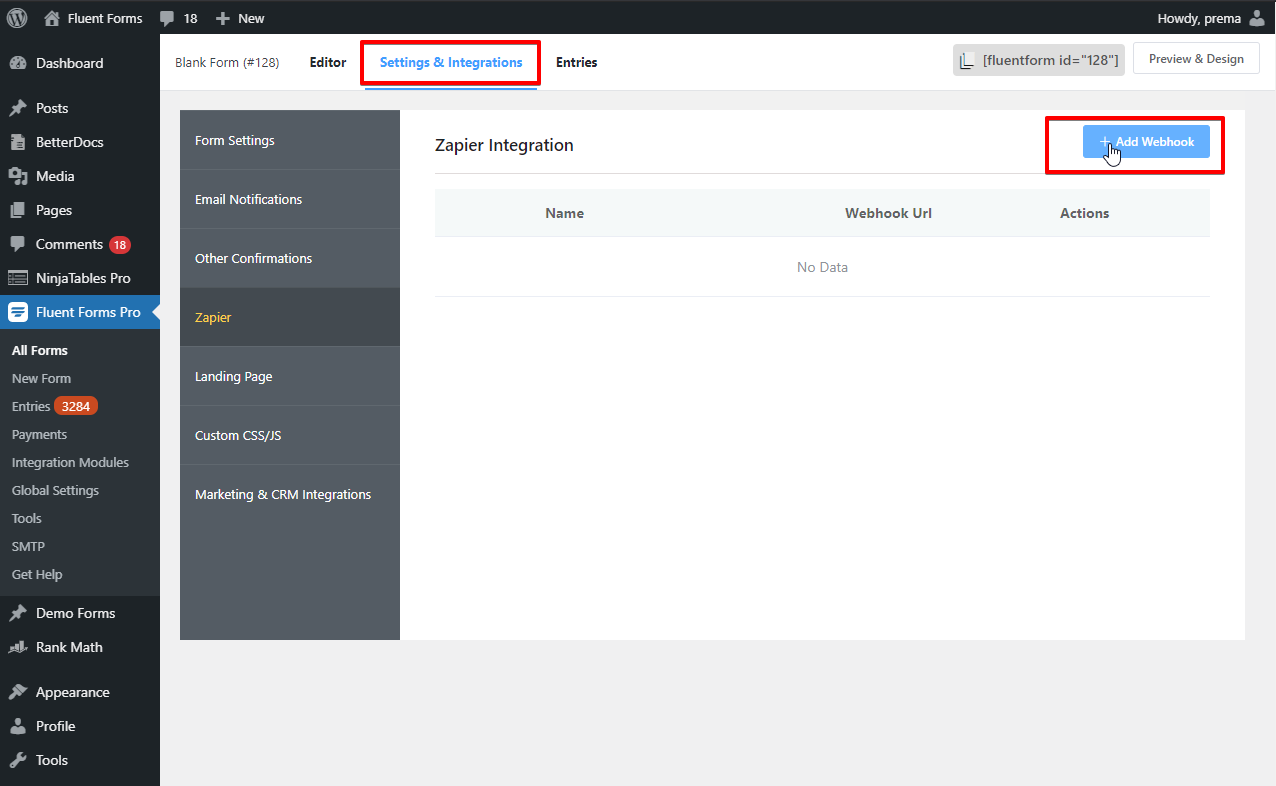Viewport: 1276px width, 786px height.
Task: Click the NinjaTables Pro table icon
Action: 18,278
